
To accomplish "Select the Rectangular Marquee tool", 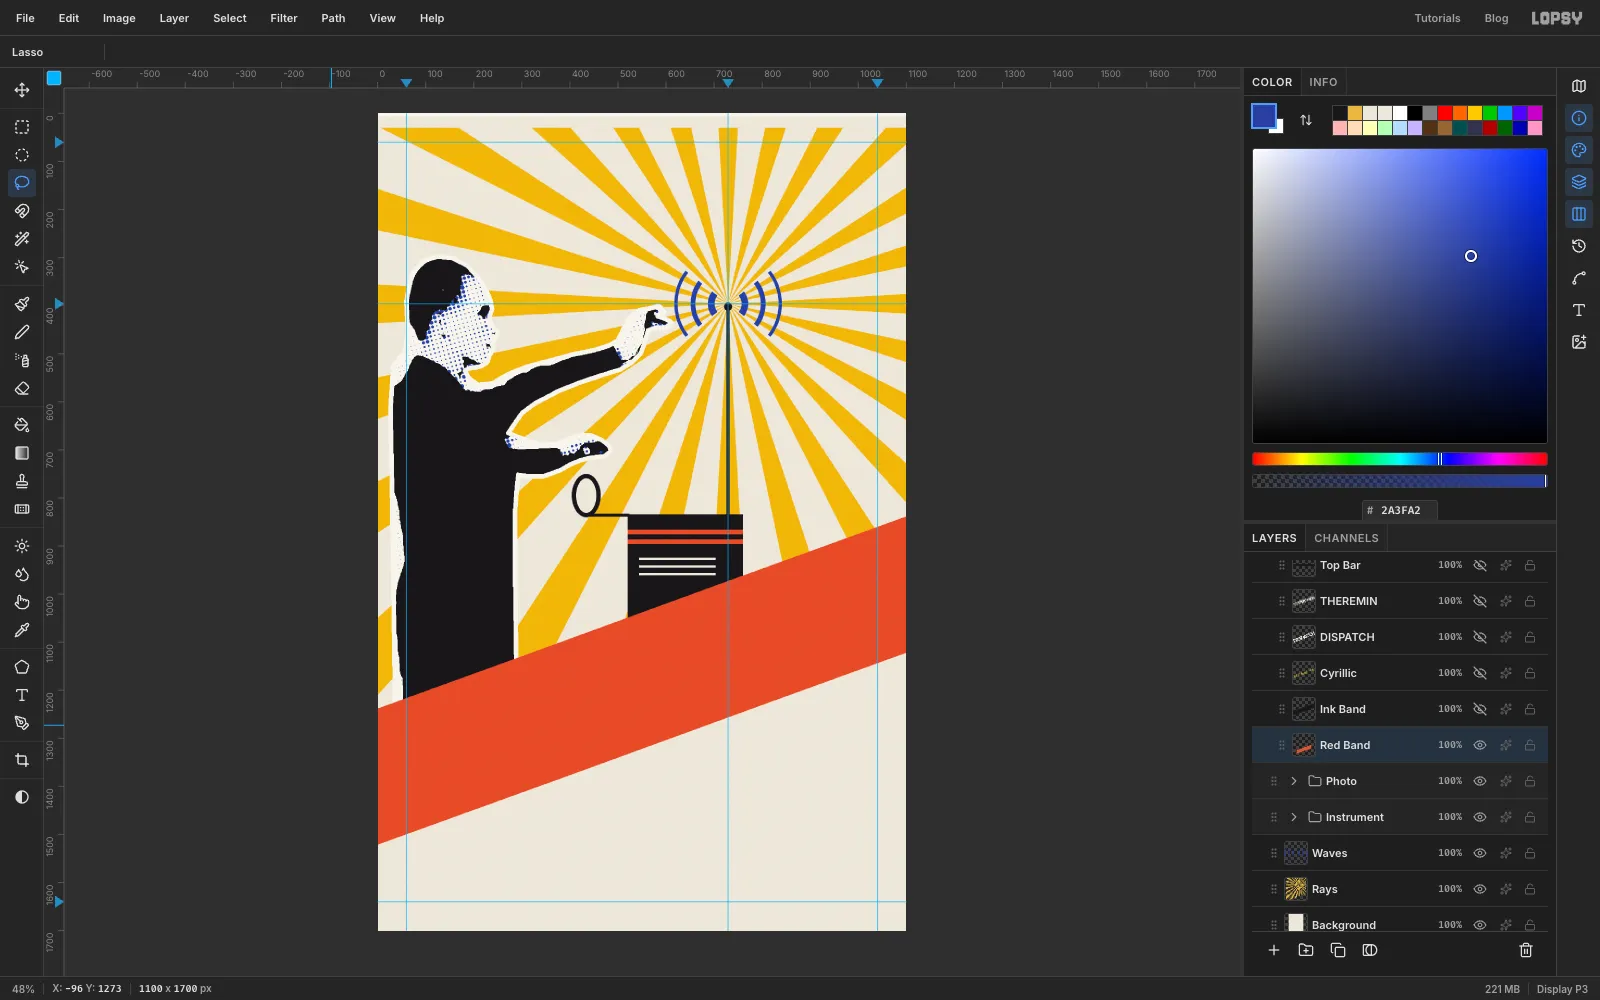I will coord(22,127).
